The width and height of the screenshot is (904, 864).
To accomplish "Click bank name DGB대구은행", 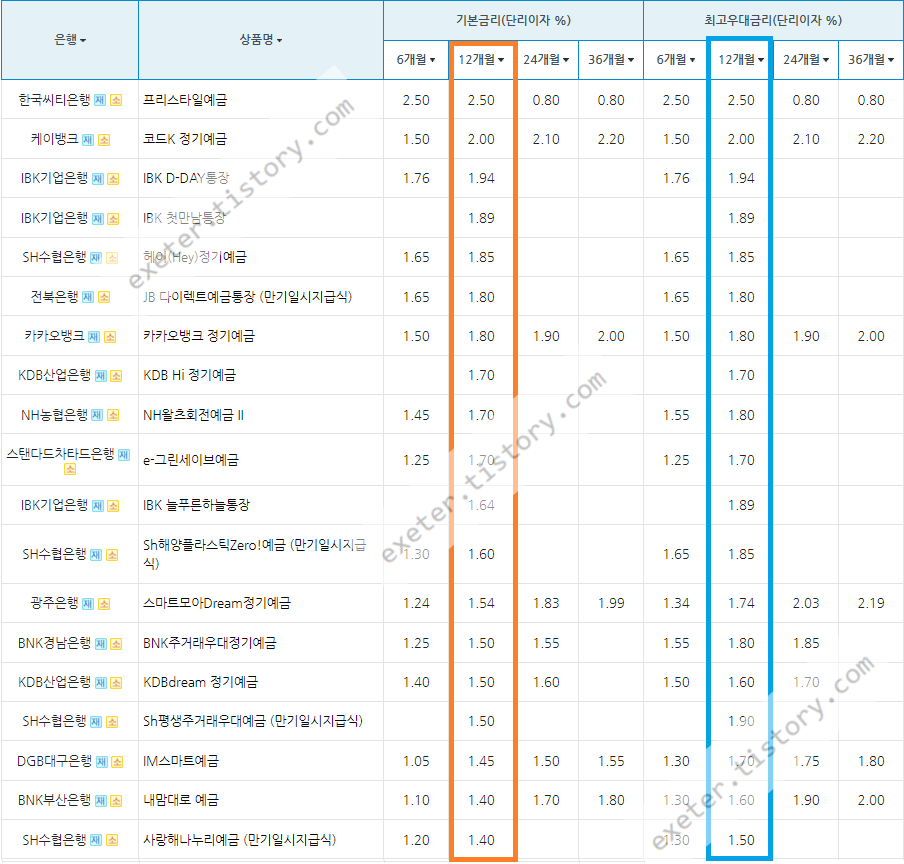I will point(55,761).
